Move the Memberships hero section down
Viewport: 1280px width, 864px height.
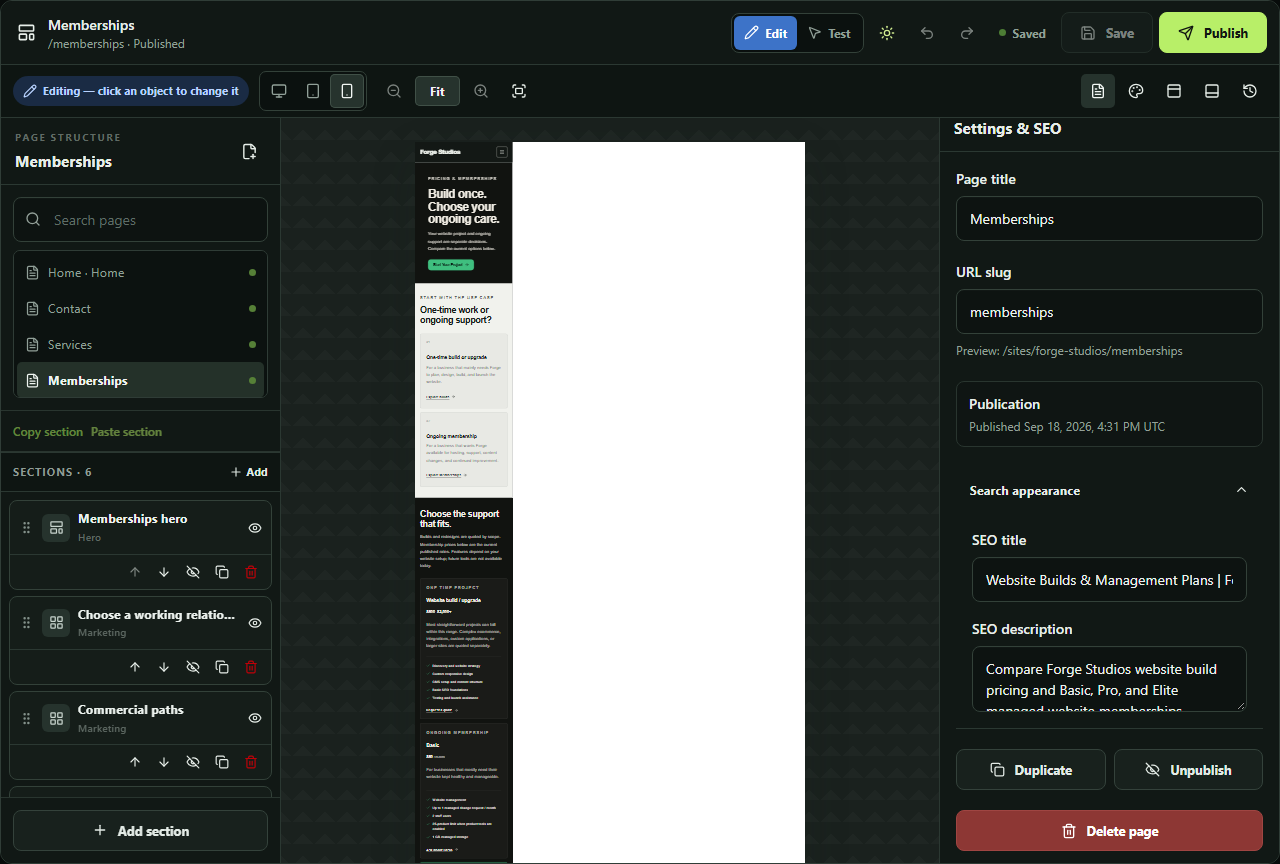point(164,572)
